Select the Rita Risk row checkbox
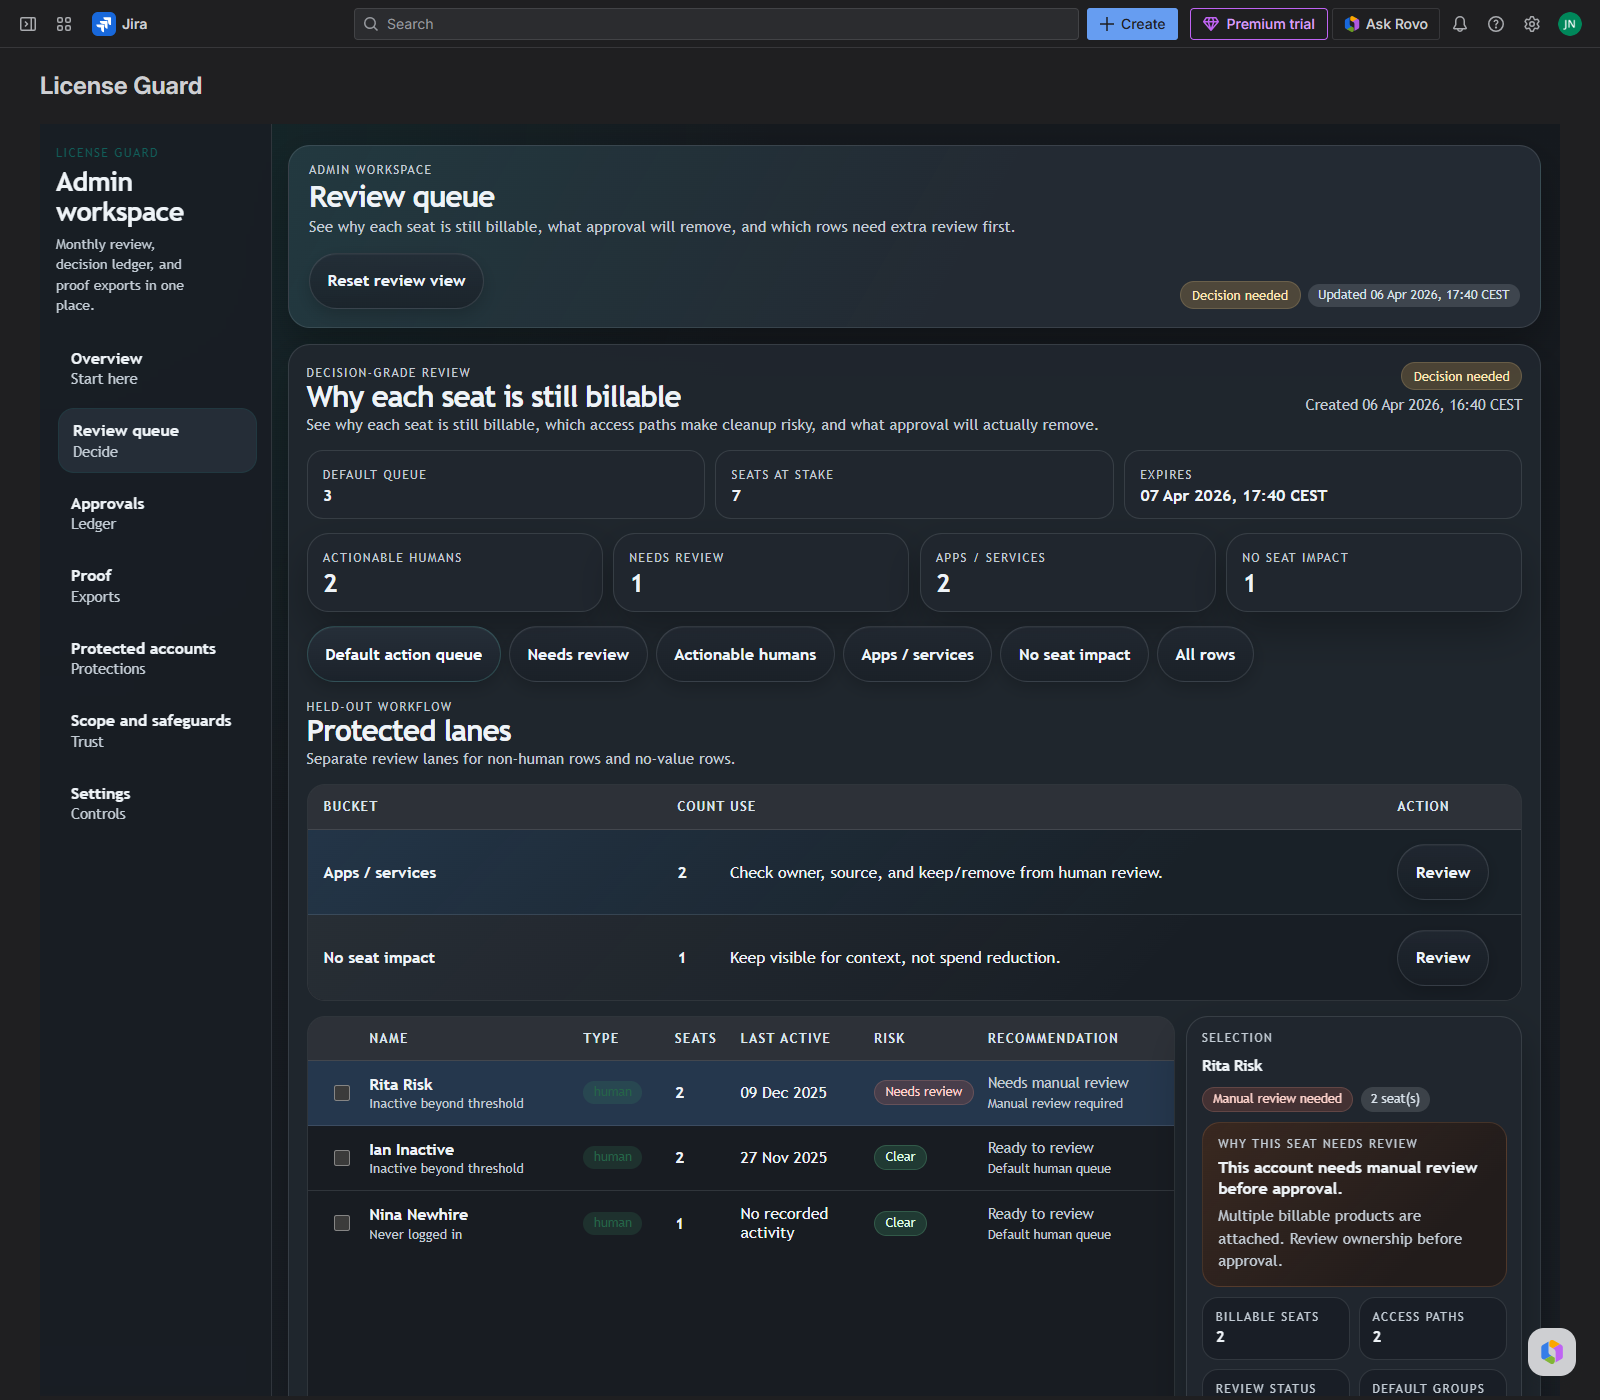Viewport: 1600px width, 1400px height. click(x=341, y=1093)
